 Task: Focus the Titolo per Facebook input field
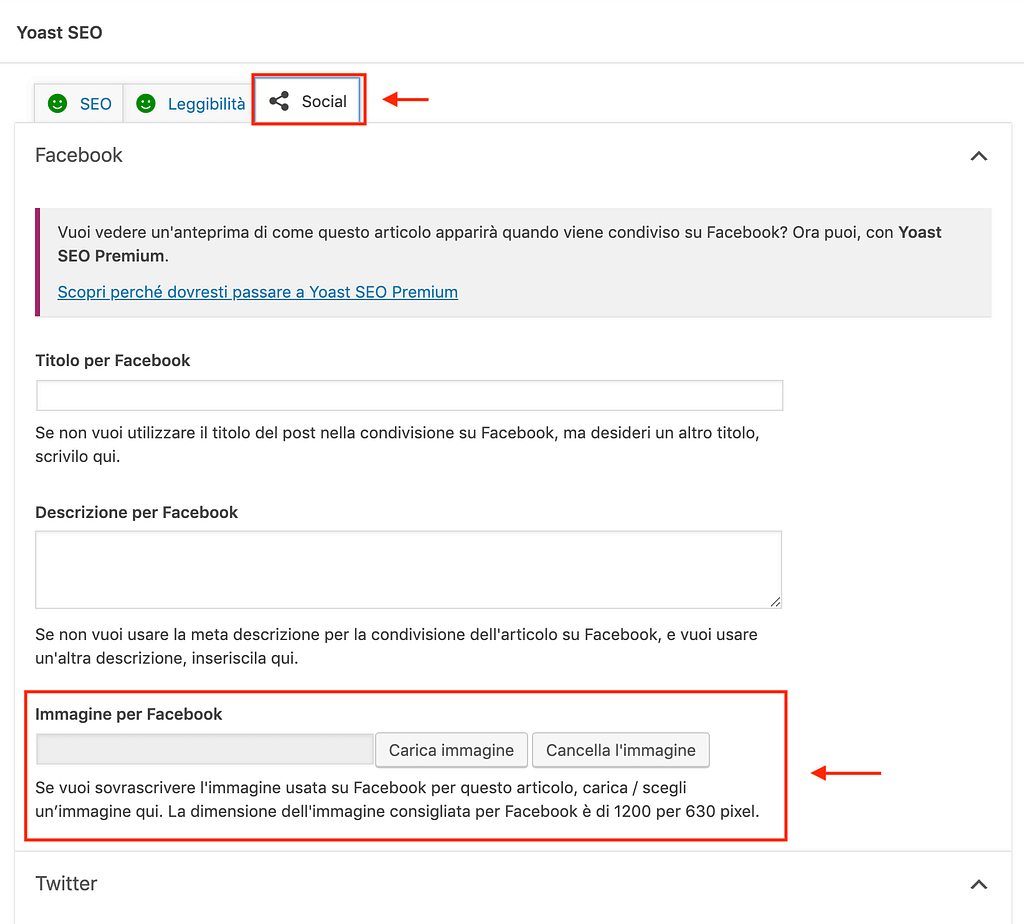point(409,395)
